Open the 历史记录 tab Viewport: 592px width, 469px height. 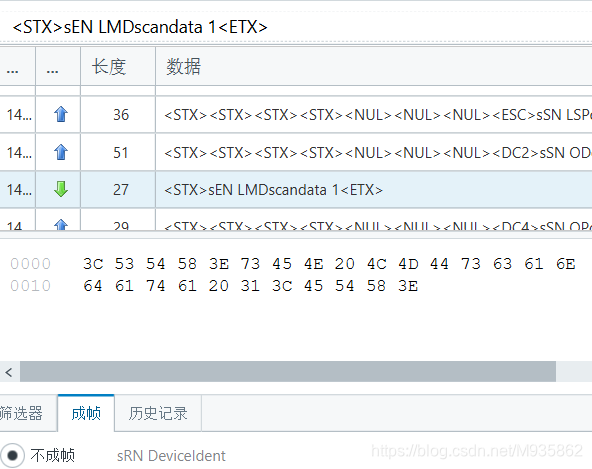click(x=158, y=413)
